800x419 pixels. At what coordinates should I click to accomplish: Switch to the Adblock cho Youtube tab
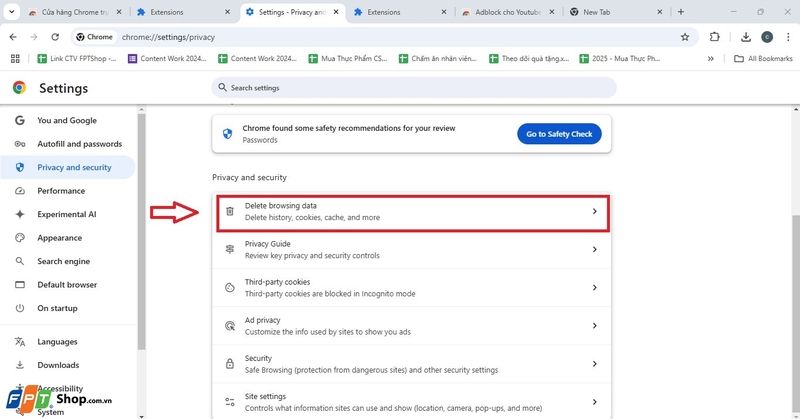pos(508,12)
